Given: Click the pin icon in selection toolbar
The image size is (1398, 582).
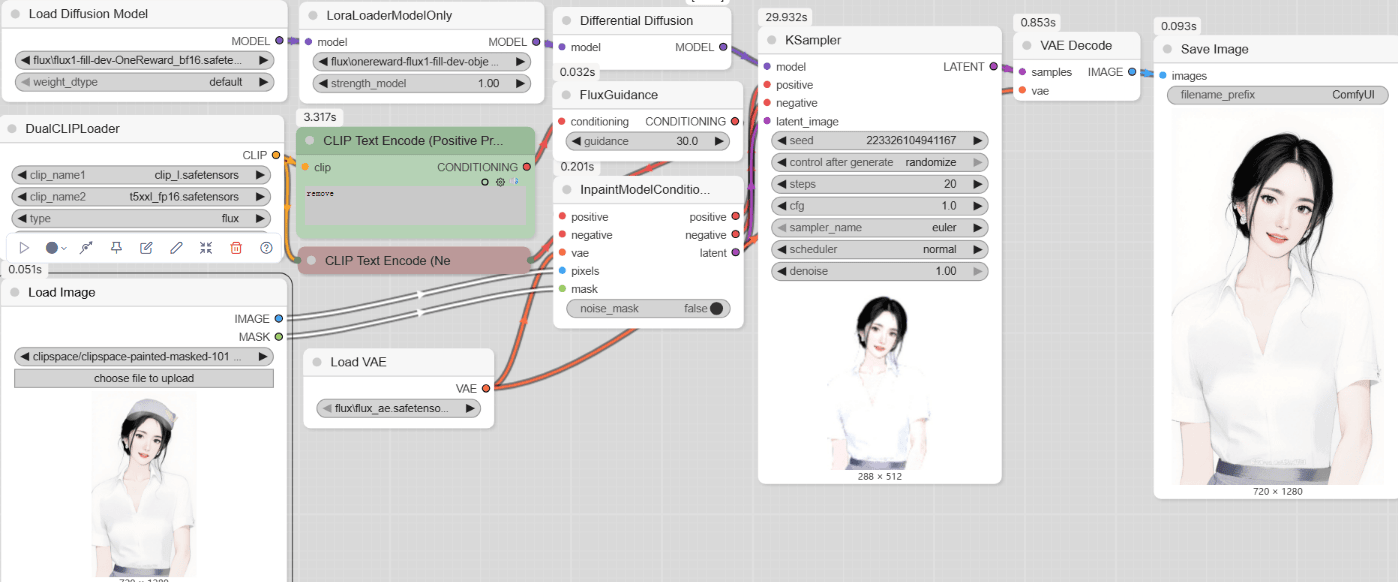Looking at the screenshot, I should [116, 248].
